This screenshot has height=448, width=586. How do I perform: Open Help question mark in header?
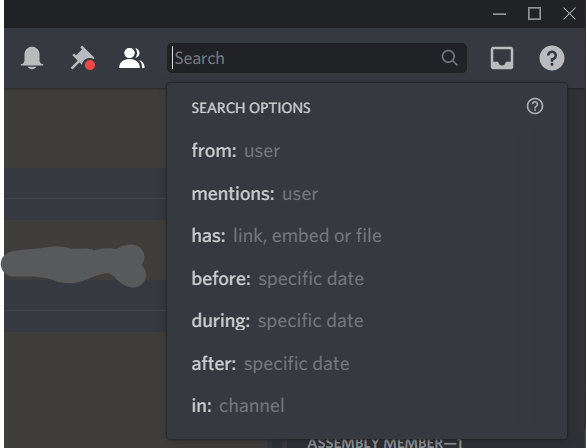552,58
